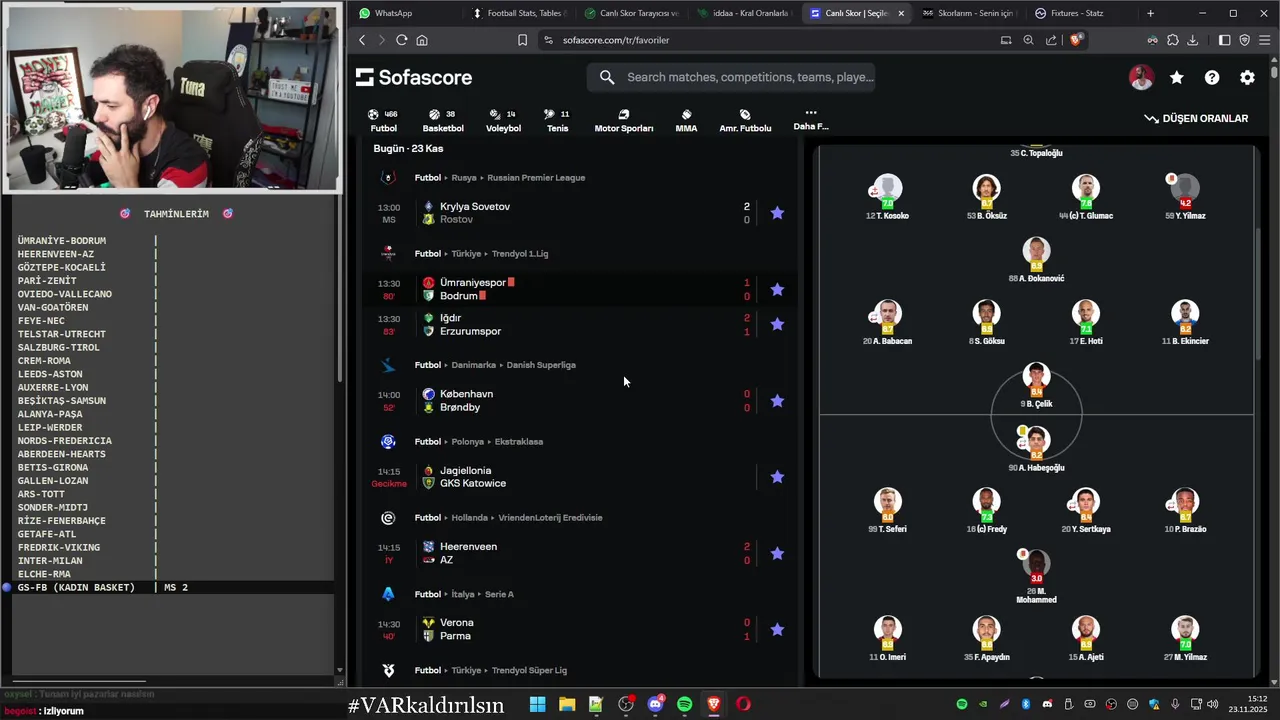This screenshot has width=1280, height=720.
Task: Open the Amr. Futbolu category
Action: pos(745,121)
